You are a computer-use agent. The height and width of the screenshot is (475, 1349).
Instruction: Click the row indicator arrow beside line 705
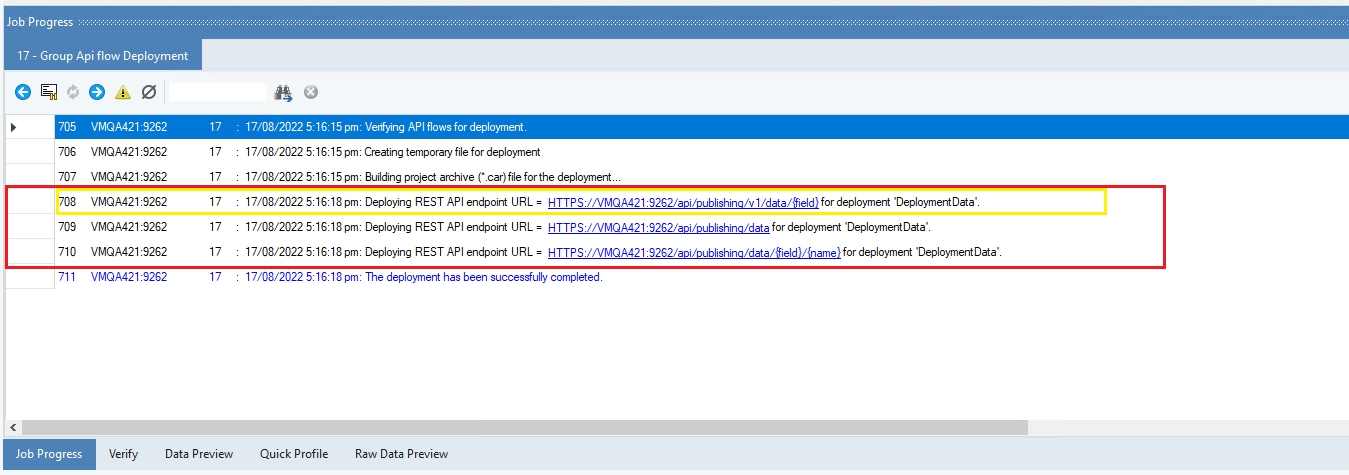coord(13,127)
